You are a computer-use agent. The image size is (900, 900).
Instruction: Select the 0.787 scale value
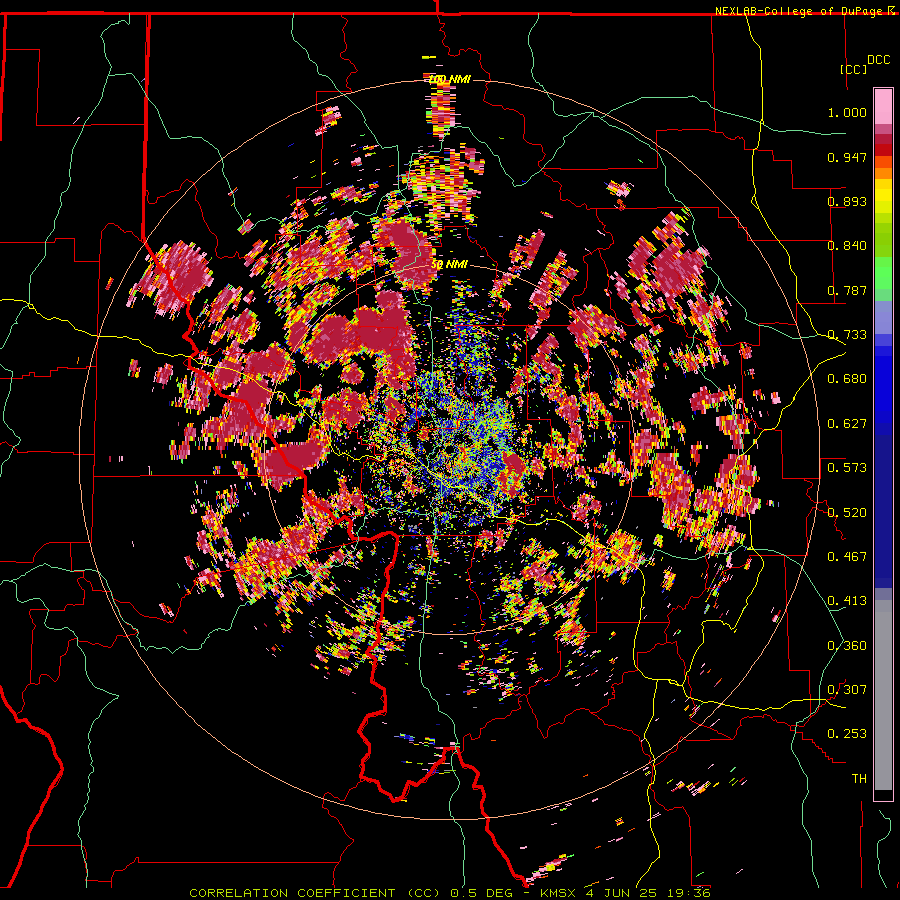pyautogui.click(x=847, y=290)
